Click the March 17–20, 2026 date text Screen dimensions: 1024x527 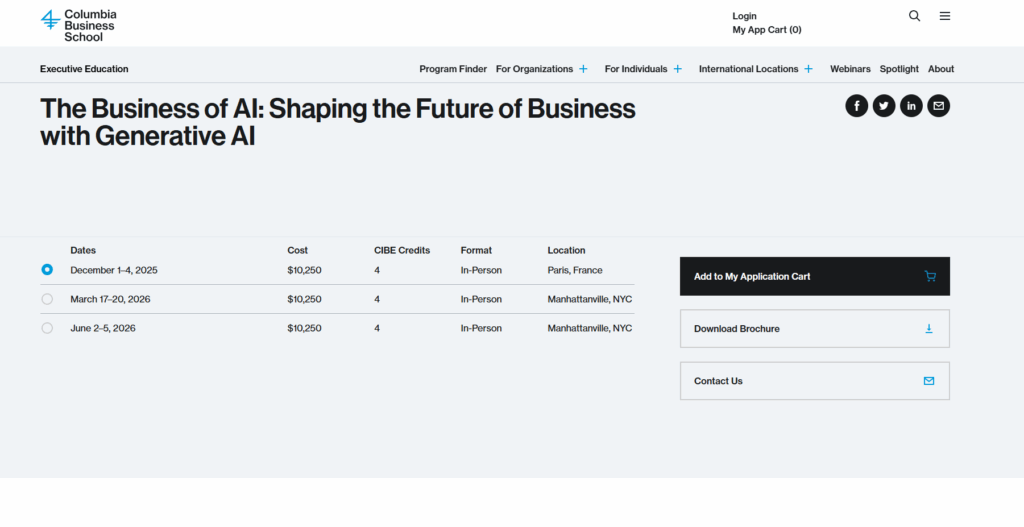coord(110,299)
